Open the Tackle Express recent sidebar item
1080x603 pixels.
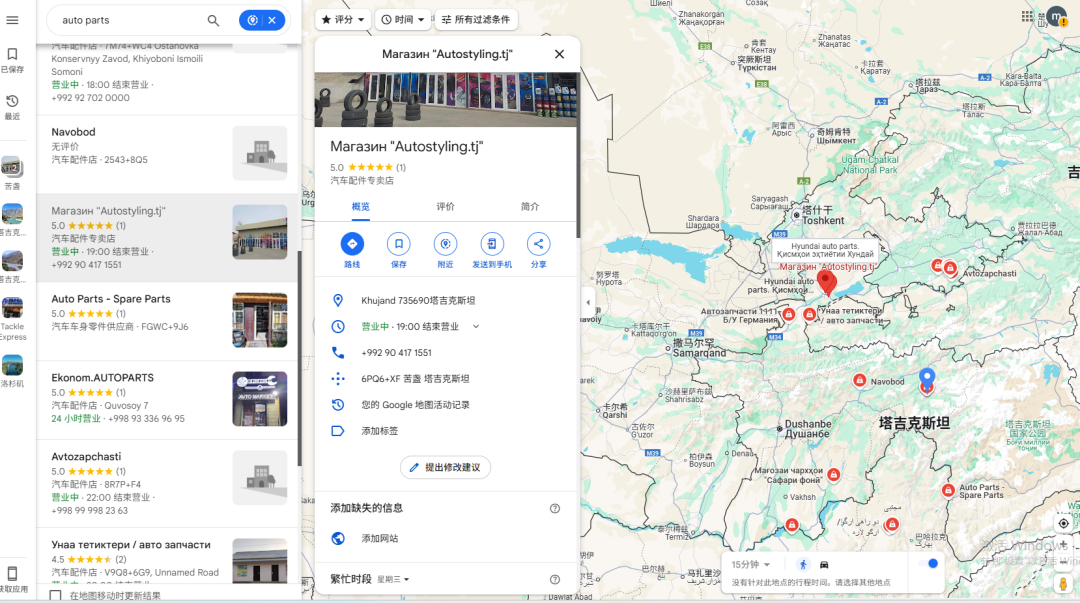(12, 319)
